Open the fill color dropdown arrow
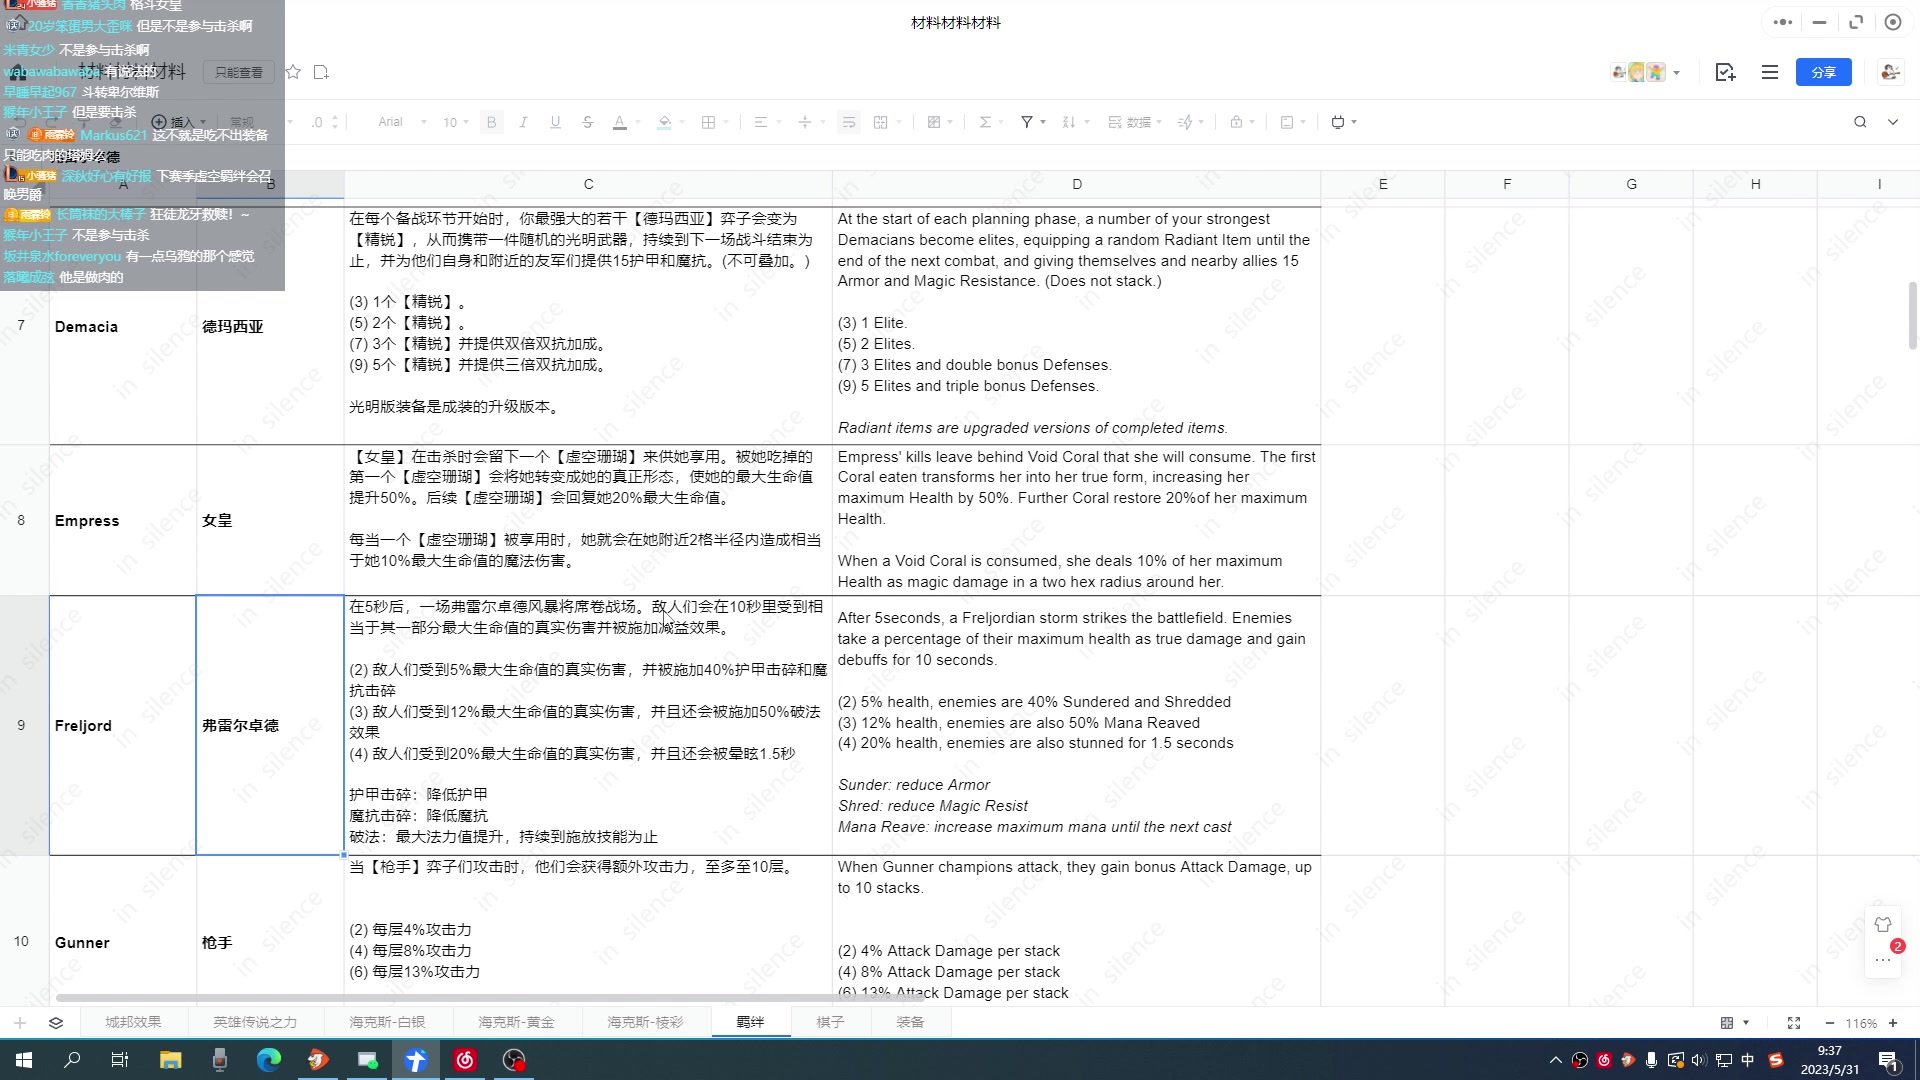This screenshot has height=1080, width=1920. [682, 122]
